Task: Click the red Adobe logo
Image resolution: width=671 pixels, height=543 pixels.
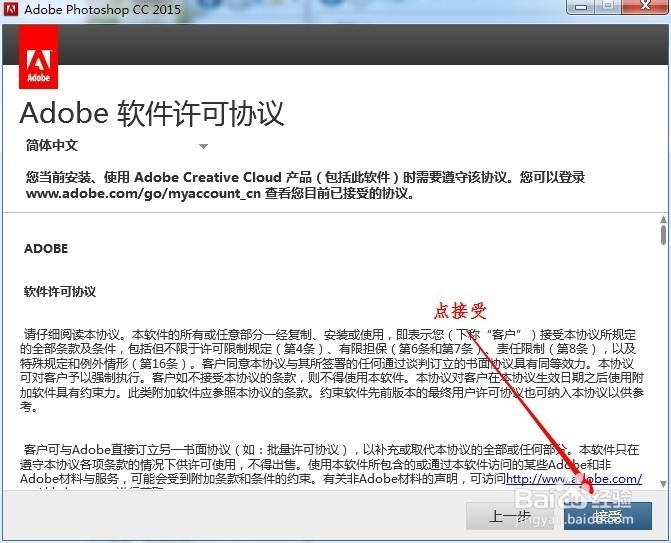Action: tap(39, 57)
